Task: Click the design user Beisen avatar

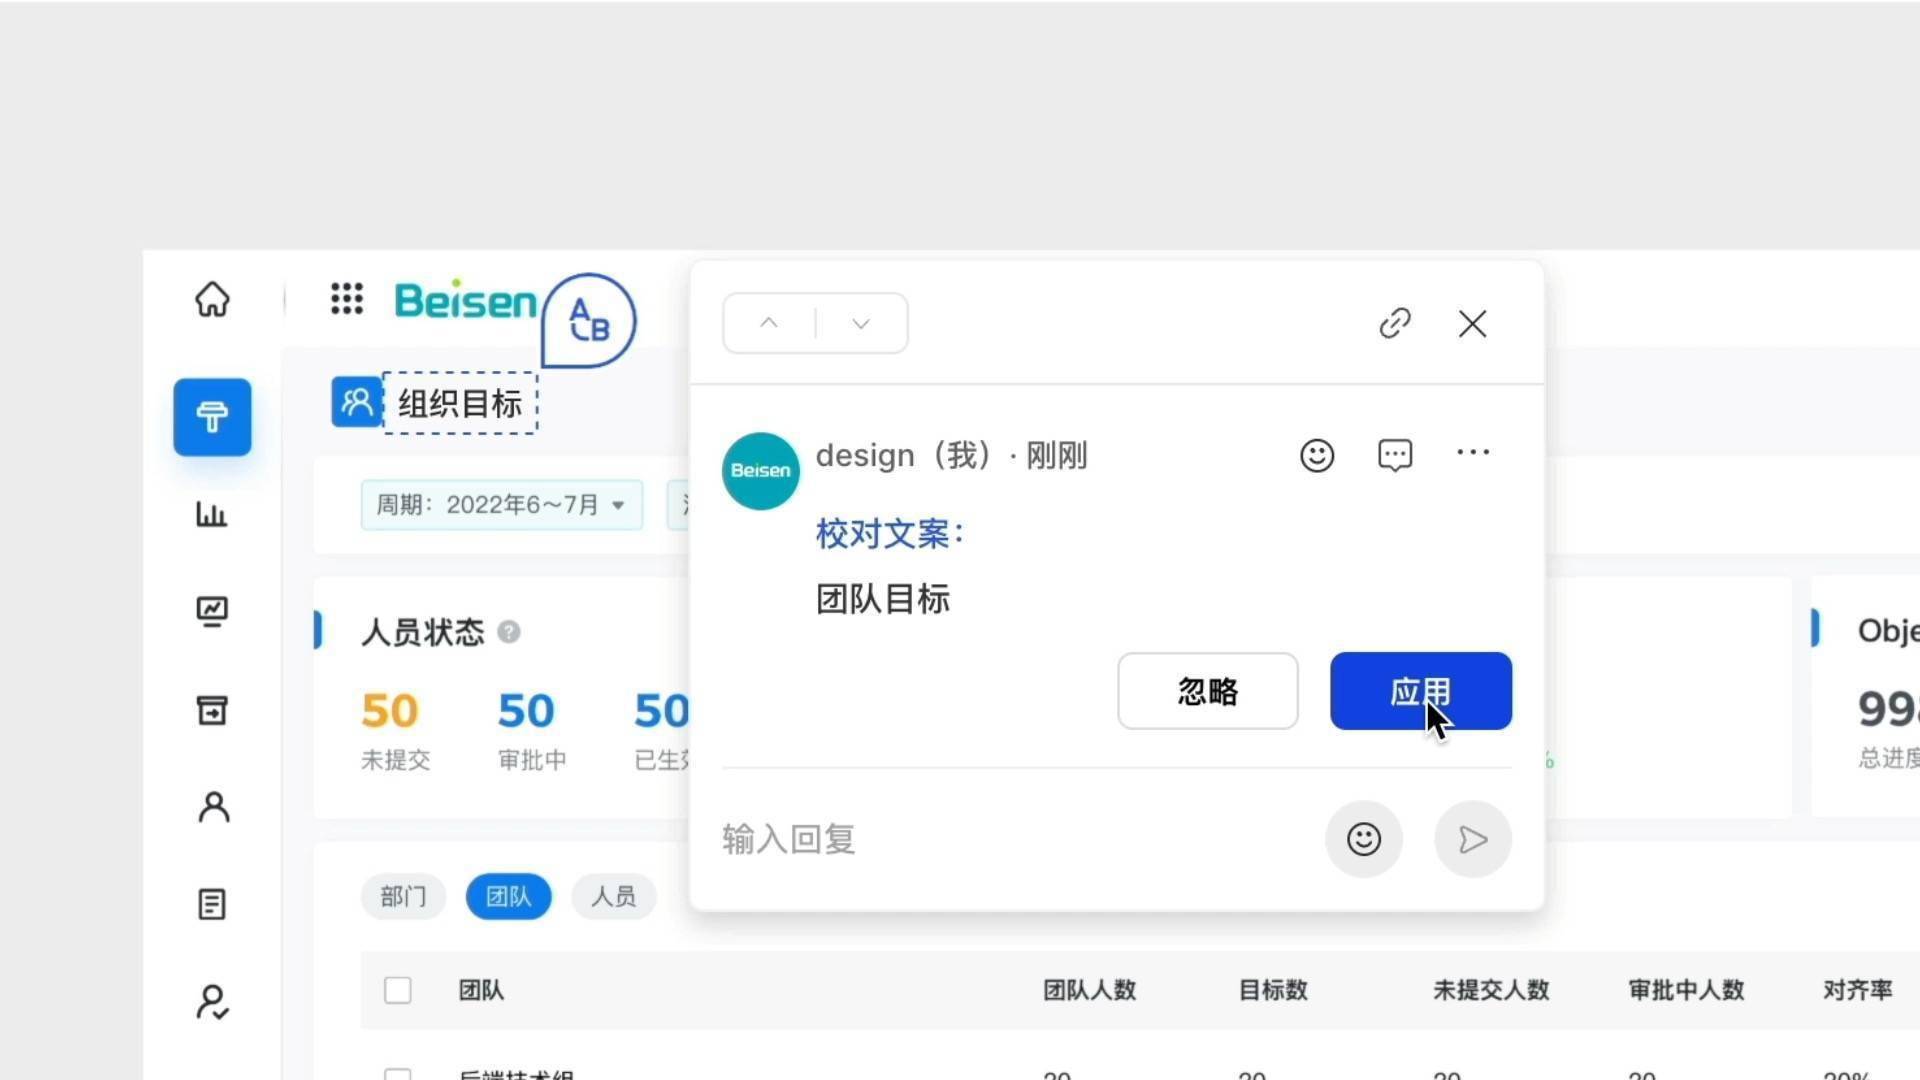Action: [x=760, y=471]
